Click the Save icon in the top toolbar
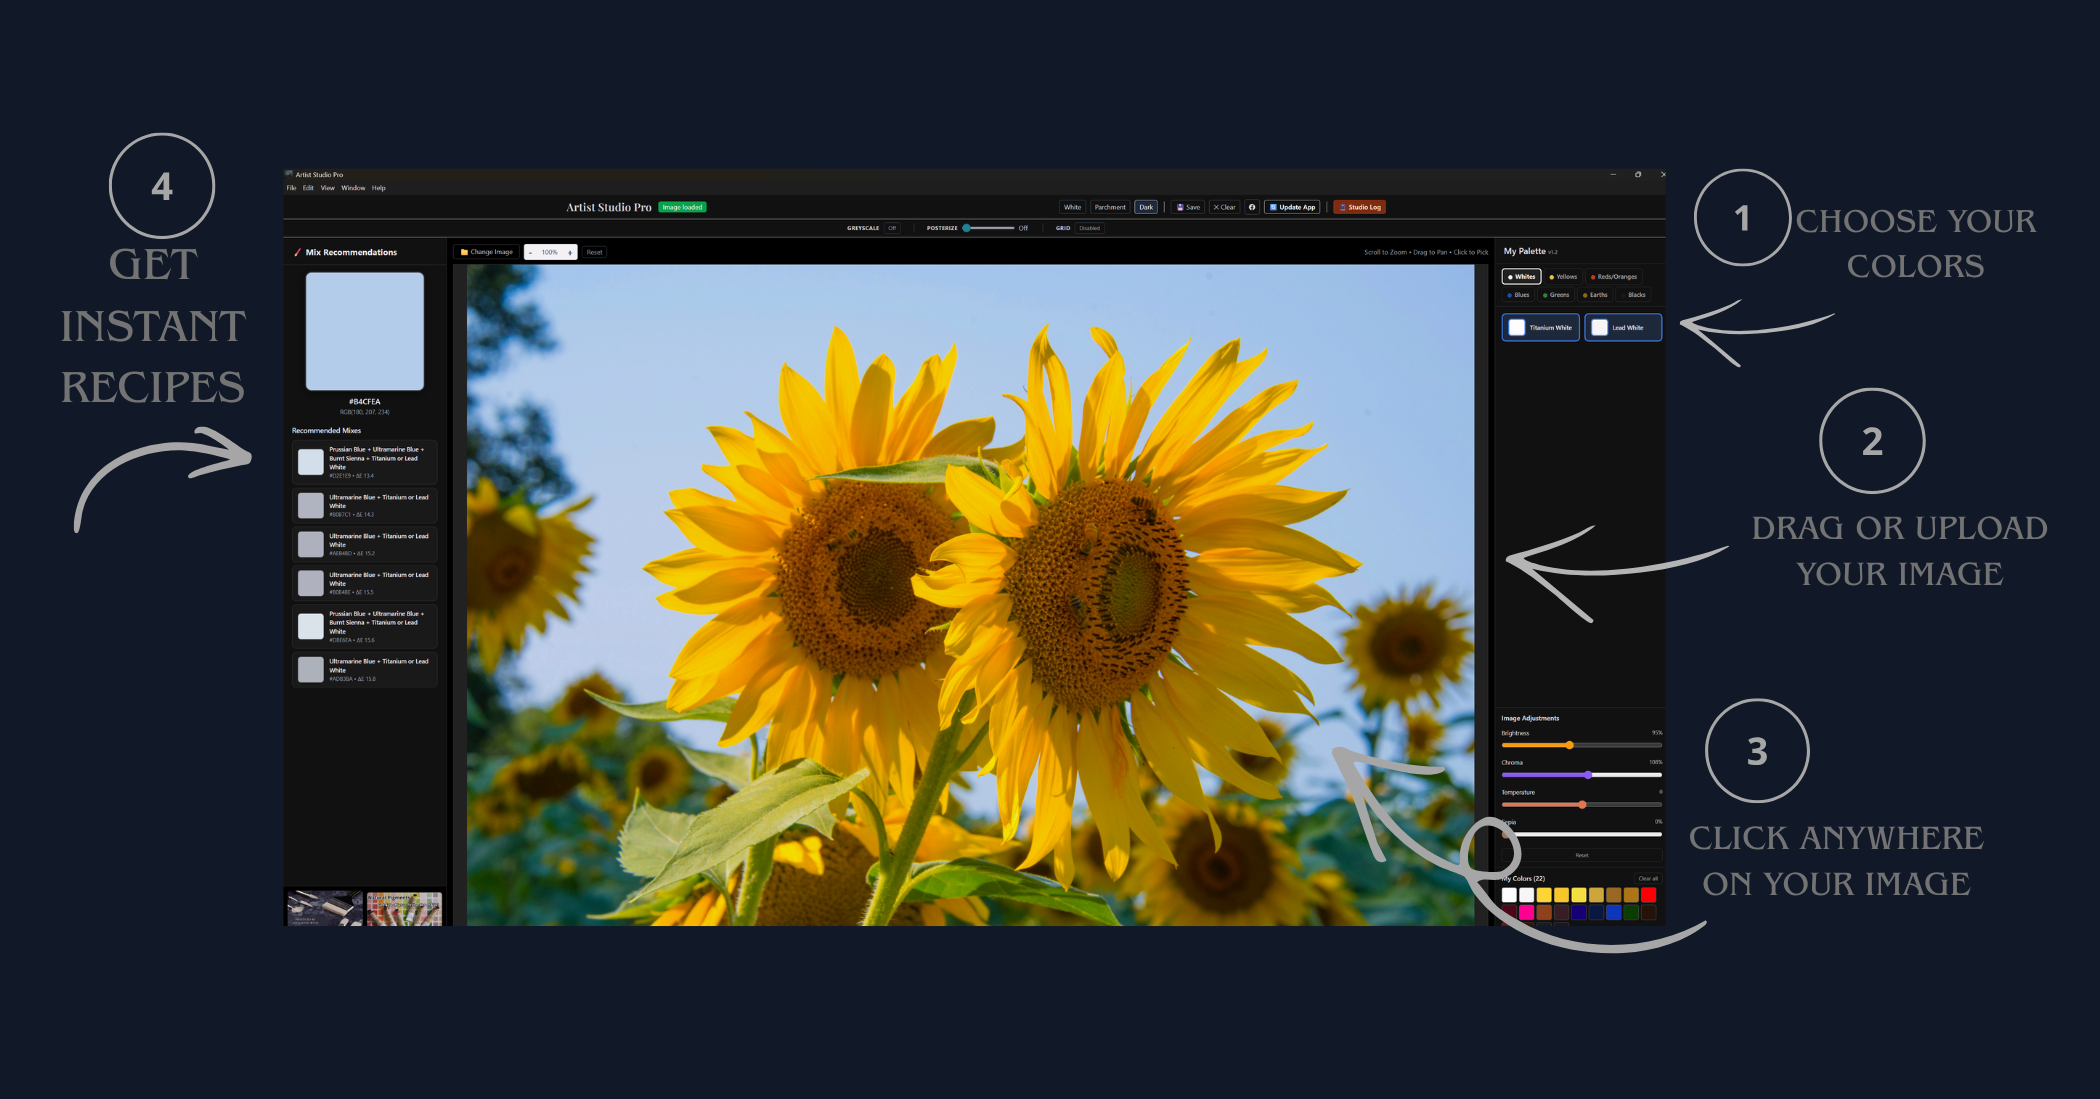The height and width of the screenshot is (1099, 2100). click(1180, 207)
